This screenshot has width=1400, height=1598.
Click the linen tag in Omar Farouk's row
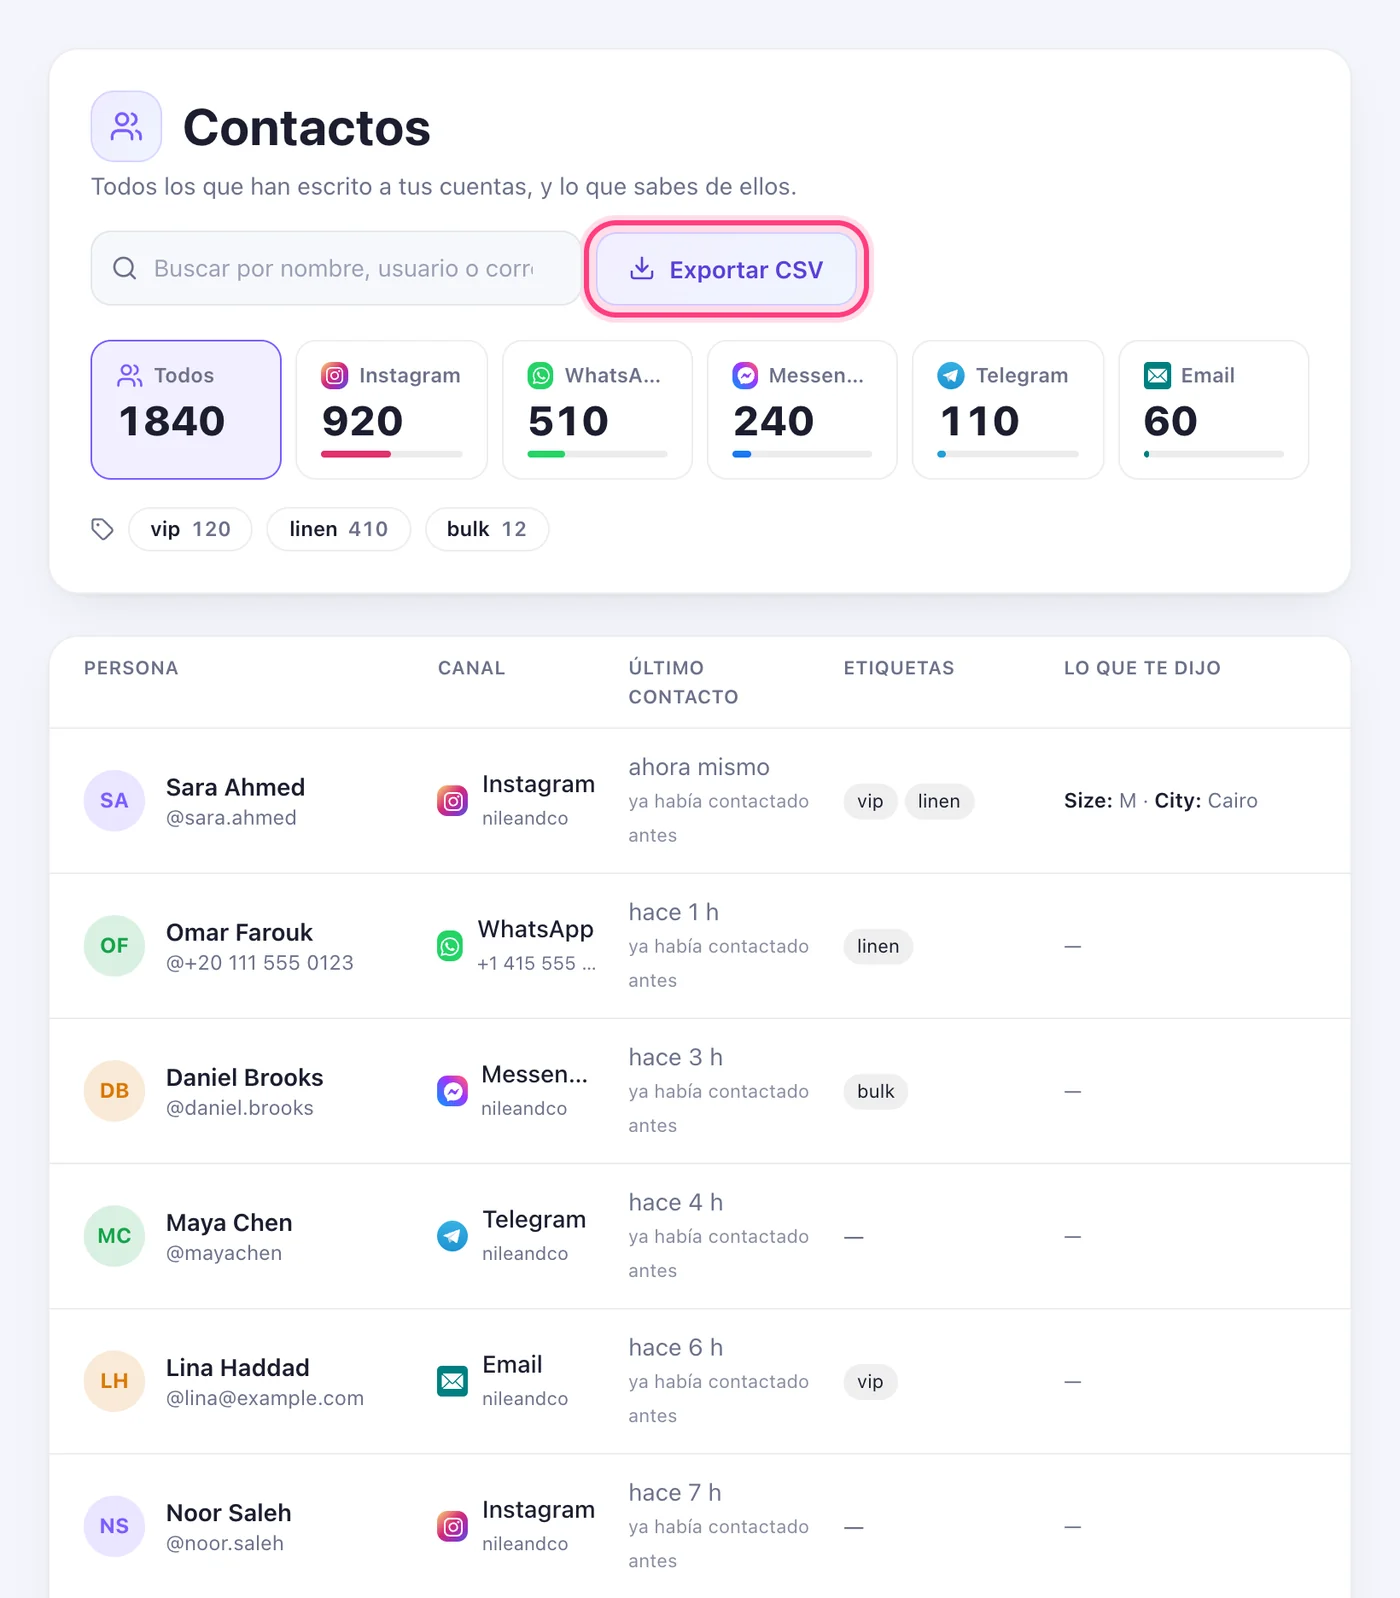(878, 946)
